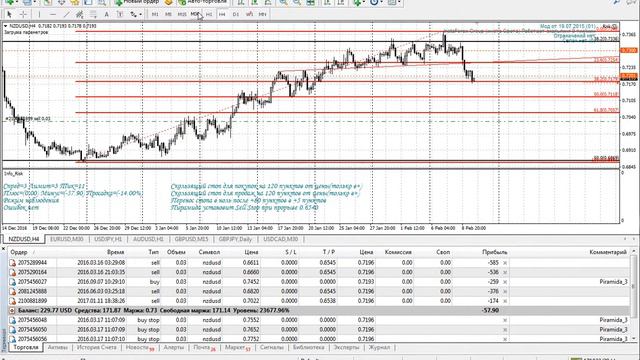Switch to the AUDUSD,H1 chart tab
Viewport: 640px width, 360px height.
click(x=148, y=239)
